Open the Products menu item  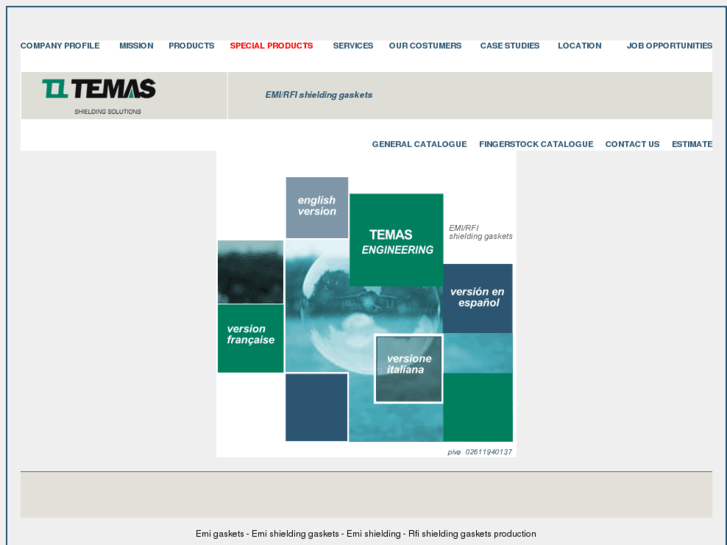191,45
